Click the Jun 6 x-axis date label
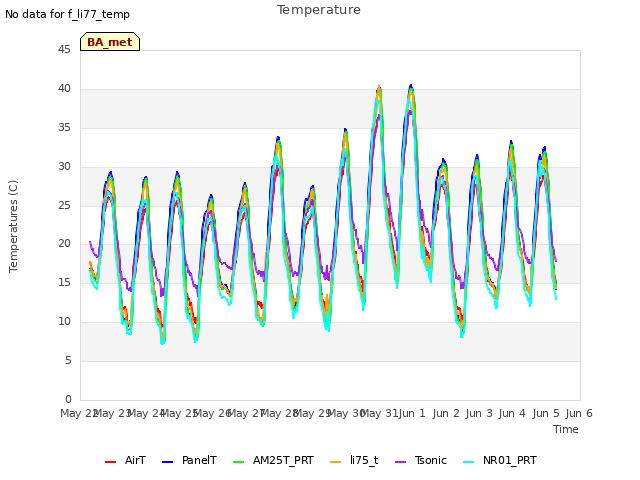Image resolution: width=640 pixels, height=480 pixels. pyautogui.click(x=579, y=413)
